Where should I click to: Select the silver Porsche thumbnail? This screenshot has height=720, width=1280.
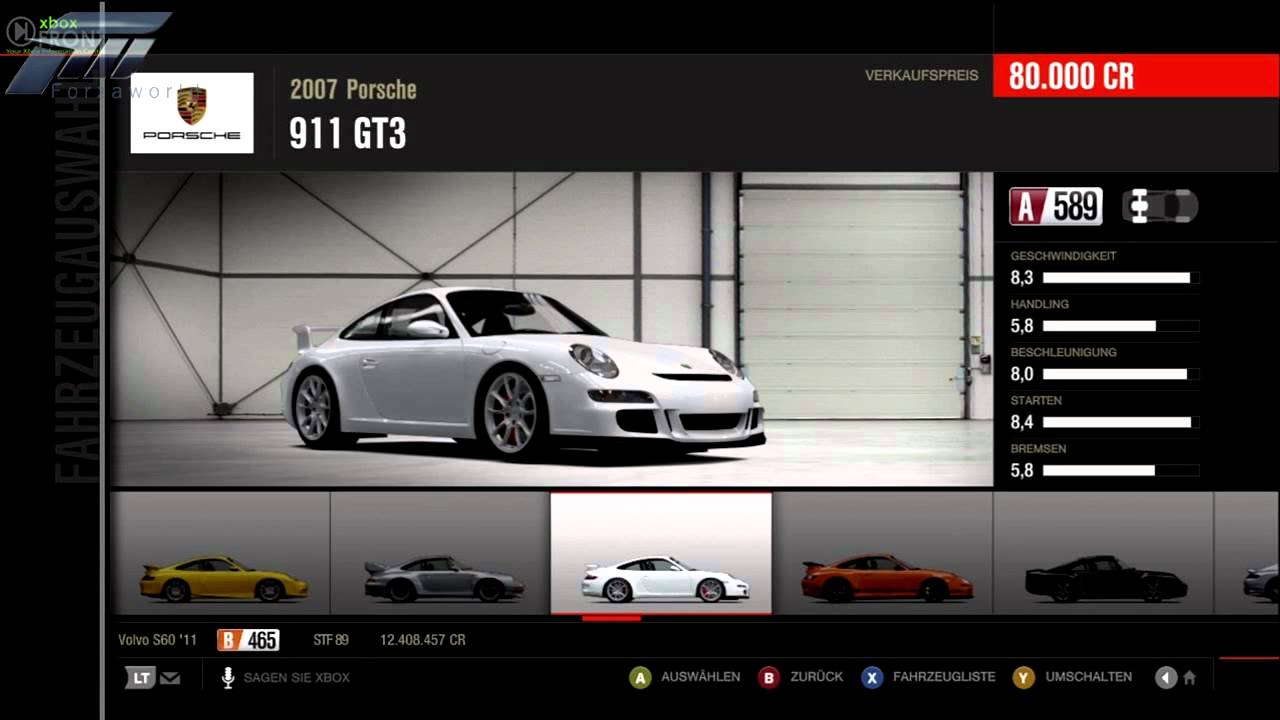coord(440,553)
